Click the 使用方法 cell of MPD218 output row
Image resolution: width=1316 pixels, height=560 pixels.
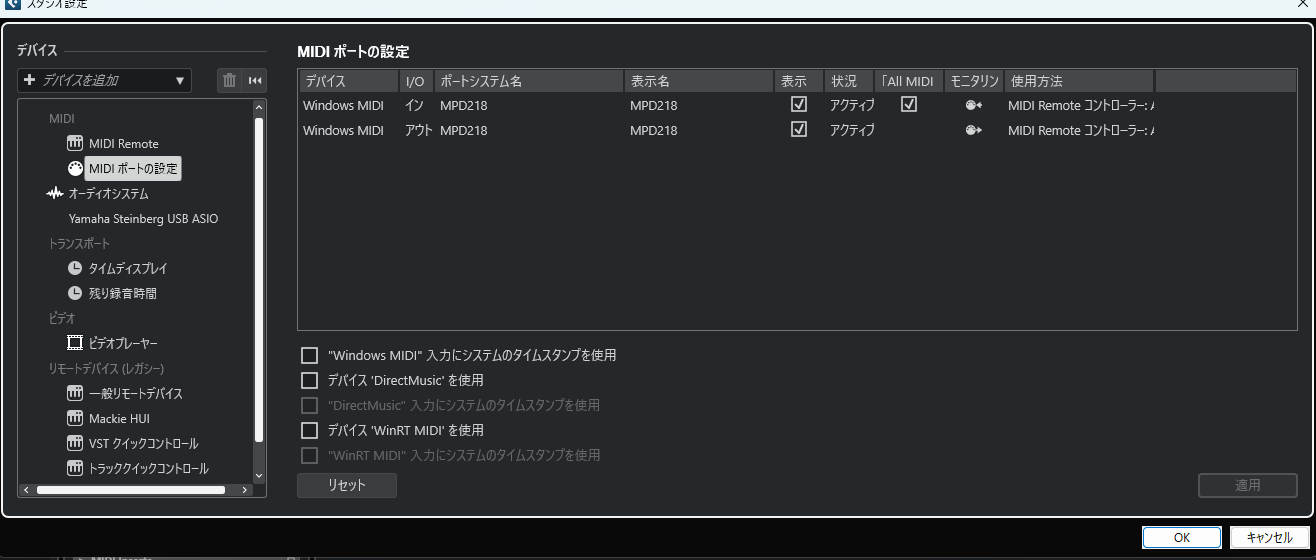click(1080, 130)
